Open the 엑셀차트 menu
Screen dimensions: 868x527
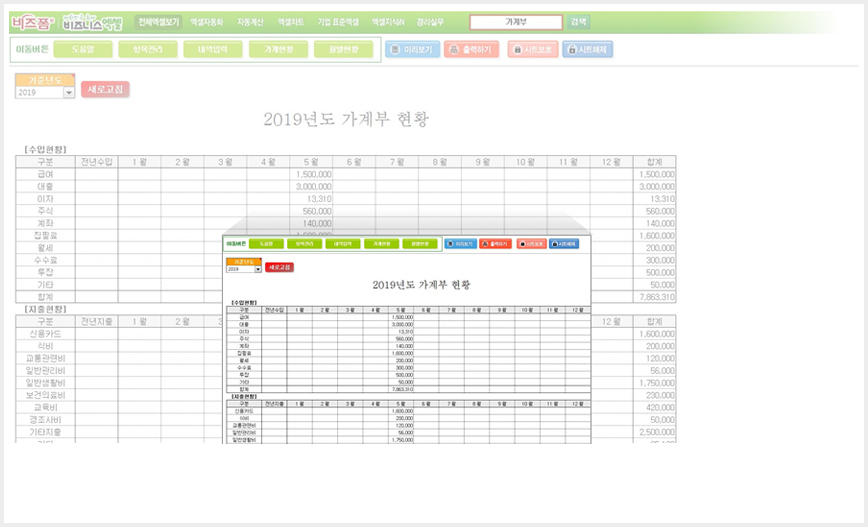pos(291,22)
